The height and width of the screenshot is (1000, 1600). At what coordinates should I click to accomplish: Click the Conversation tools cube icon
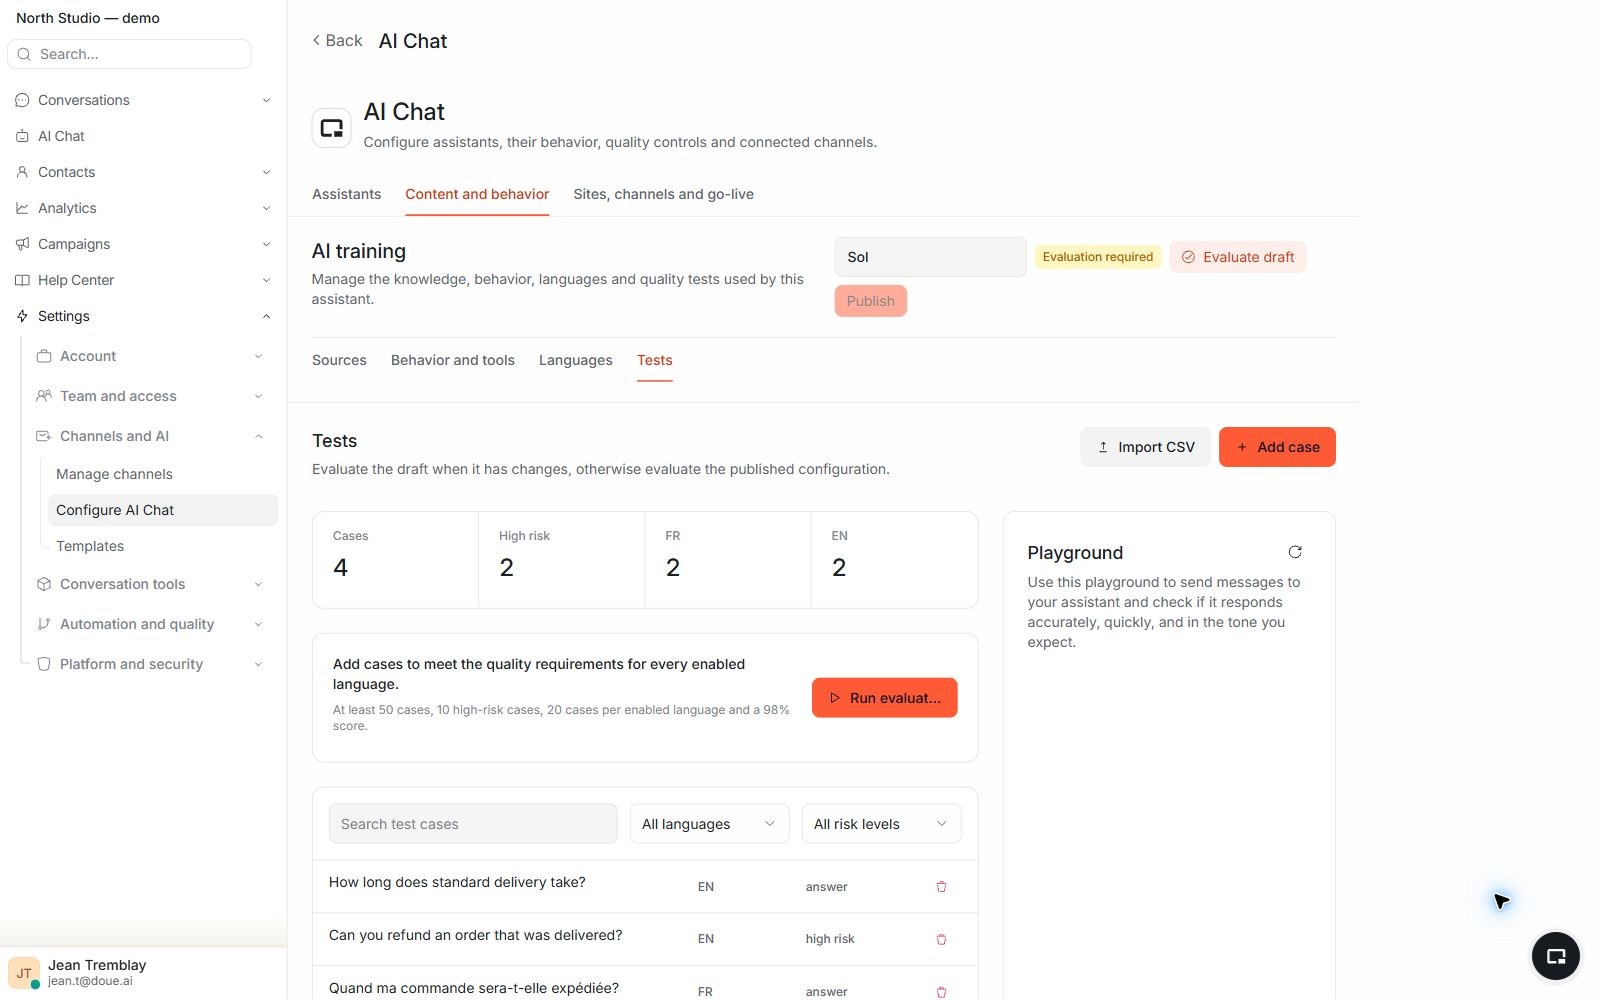pyautogui.click(x=44, y=584)
